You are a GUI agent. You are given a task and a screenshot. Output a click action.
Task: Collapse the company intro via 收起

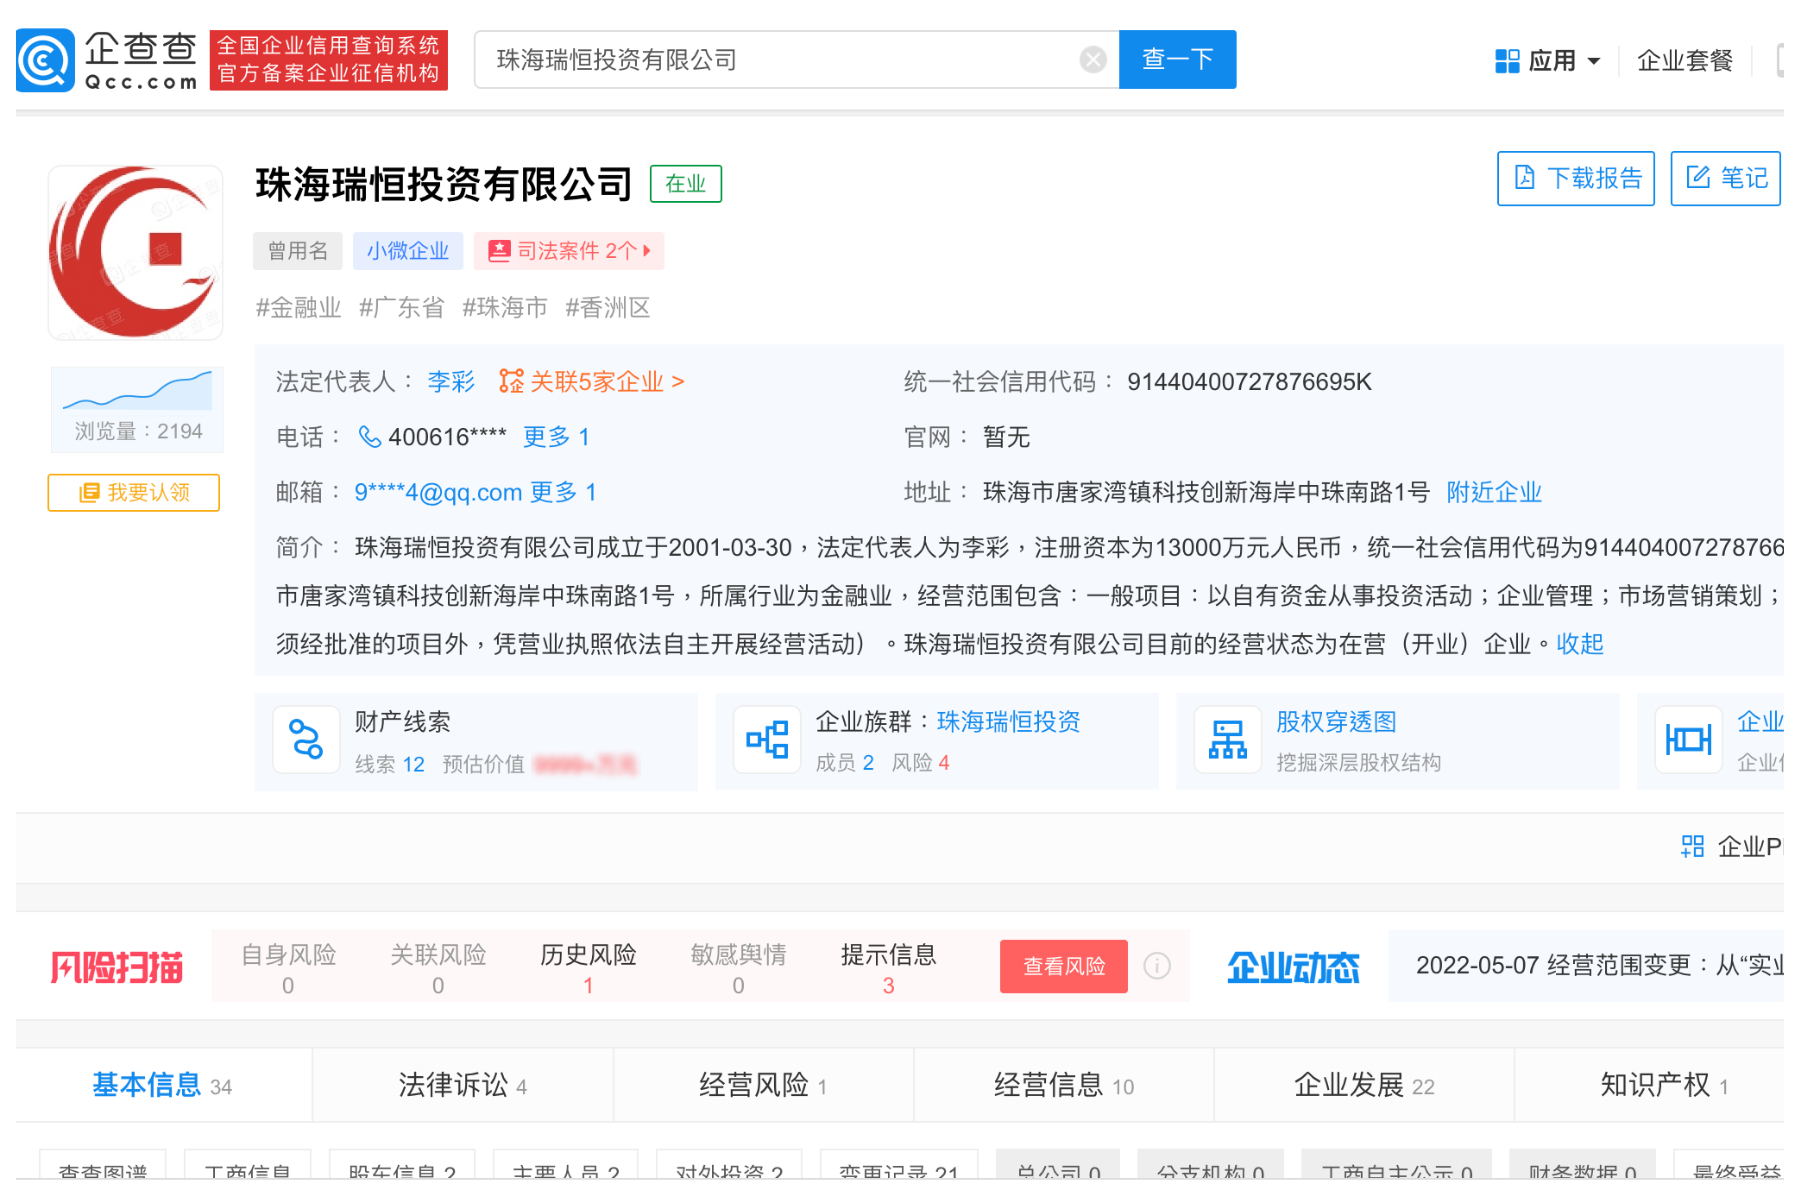pyautogui.click(x=1579, y=644)
